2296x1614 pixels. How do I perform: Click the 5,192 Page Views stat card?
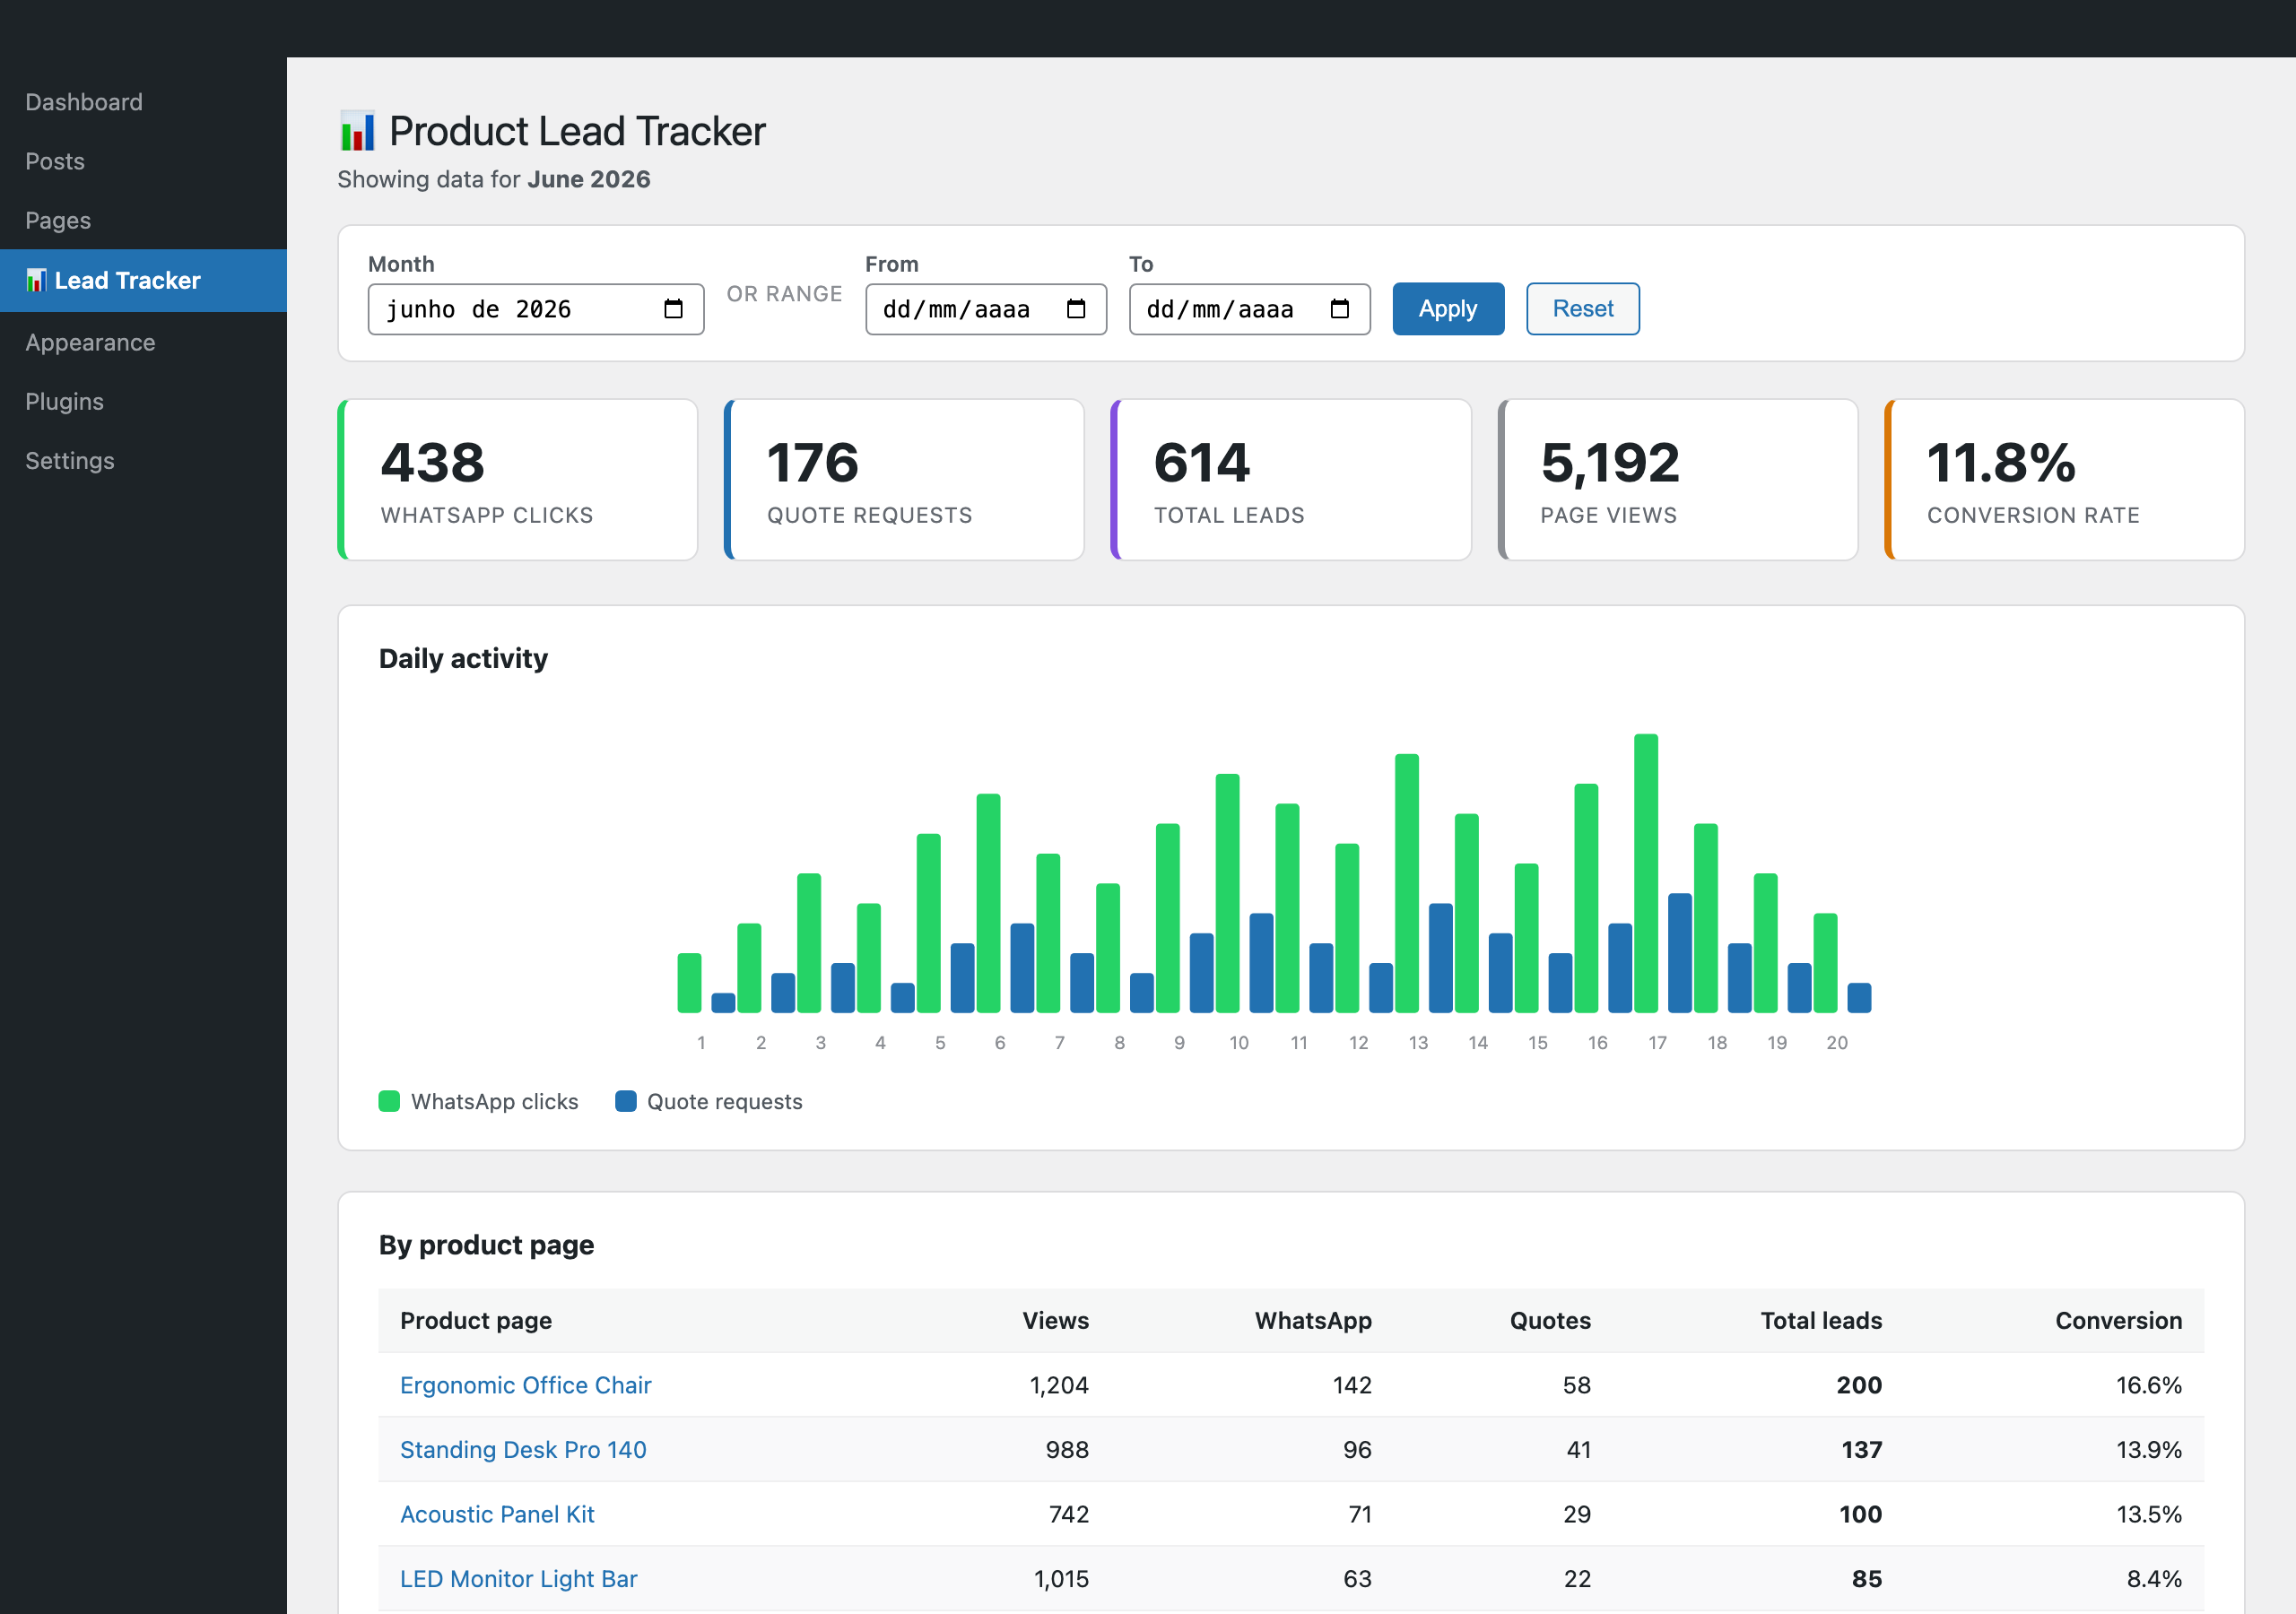point(1678,480)
